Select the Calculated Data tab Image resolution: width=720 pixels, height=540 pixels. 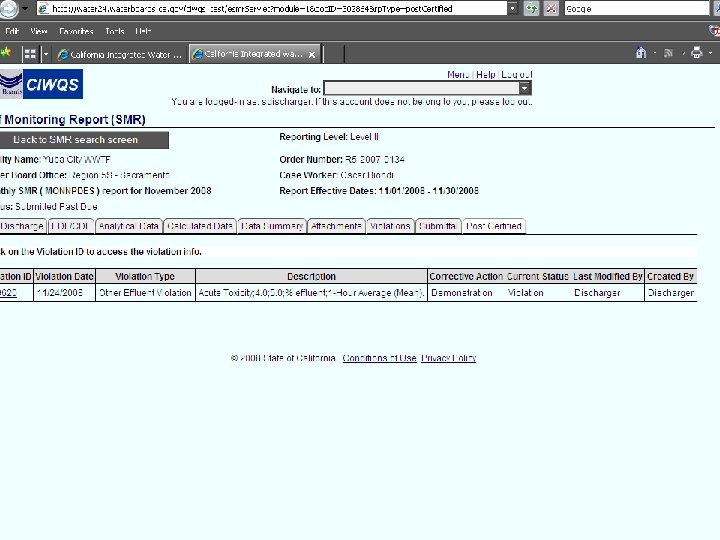pos(200,226)
